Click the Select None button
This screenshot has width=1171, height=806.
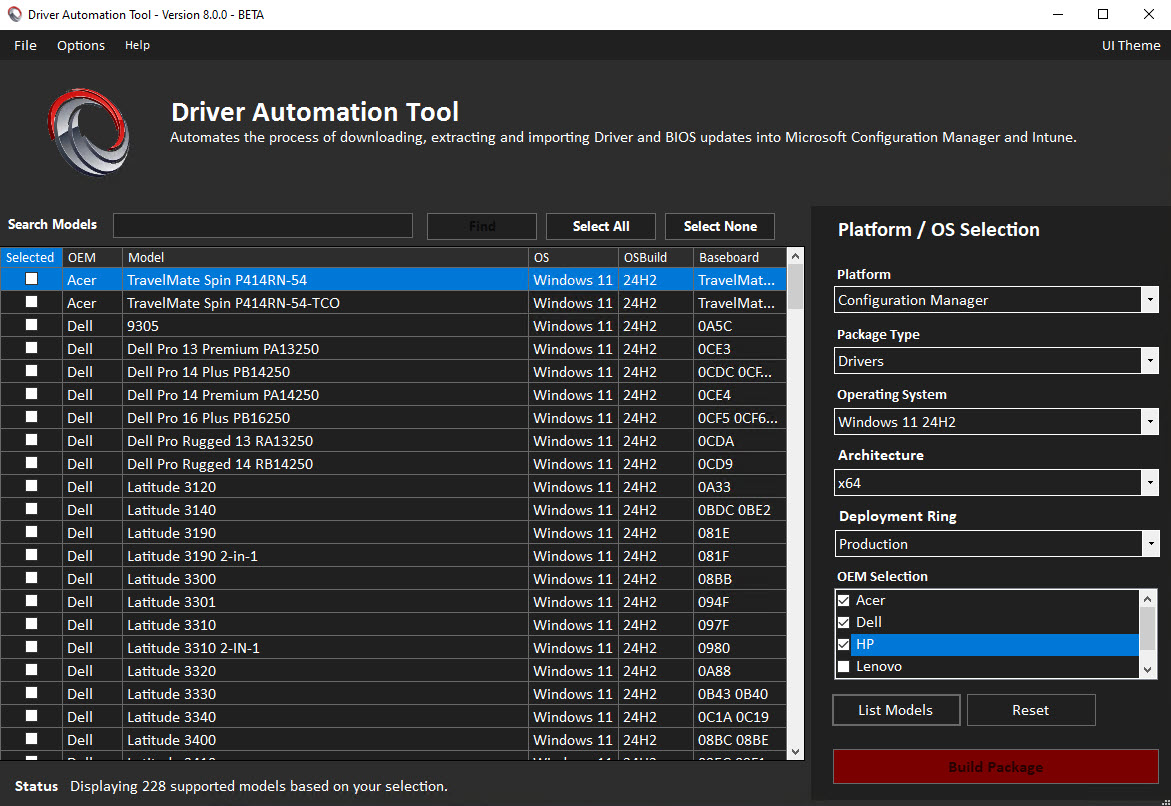(719, 226)
